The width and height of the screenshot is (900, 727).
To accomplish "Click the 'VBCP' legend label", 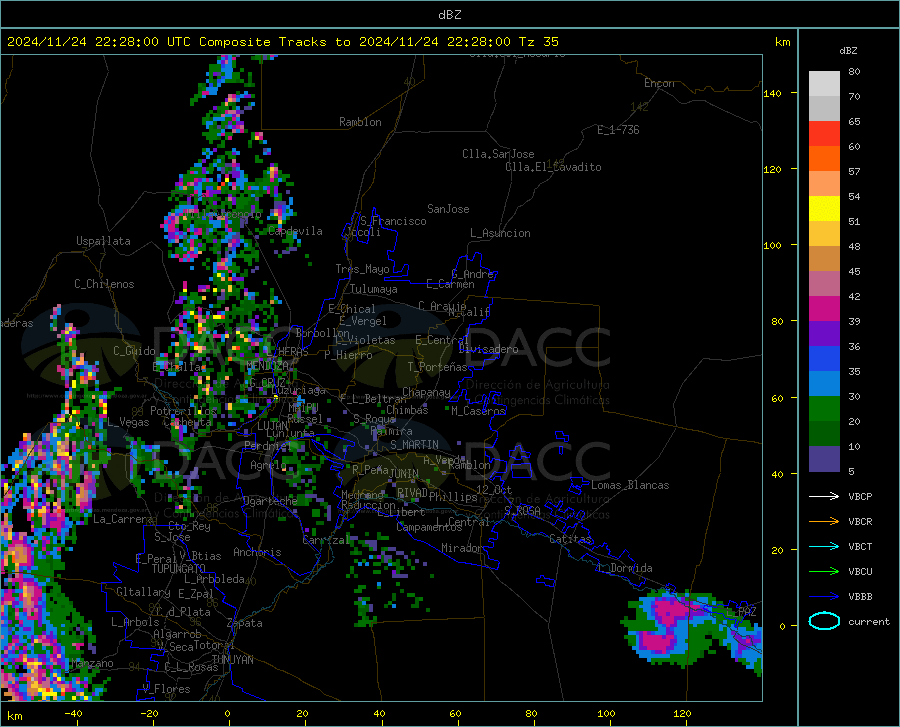I will click(860, 496).
